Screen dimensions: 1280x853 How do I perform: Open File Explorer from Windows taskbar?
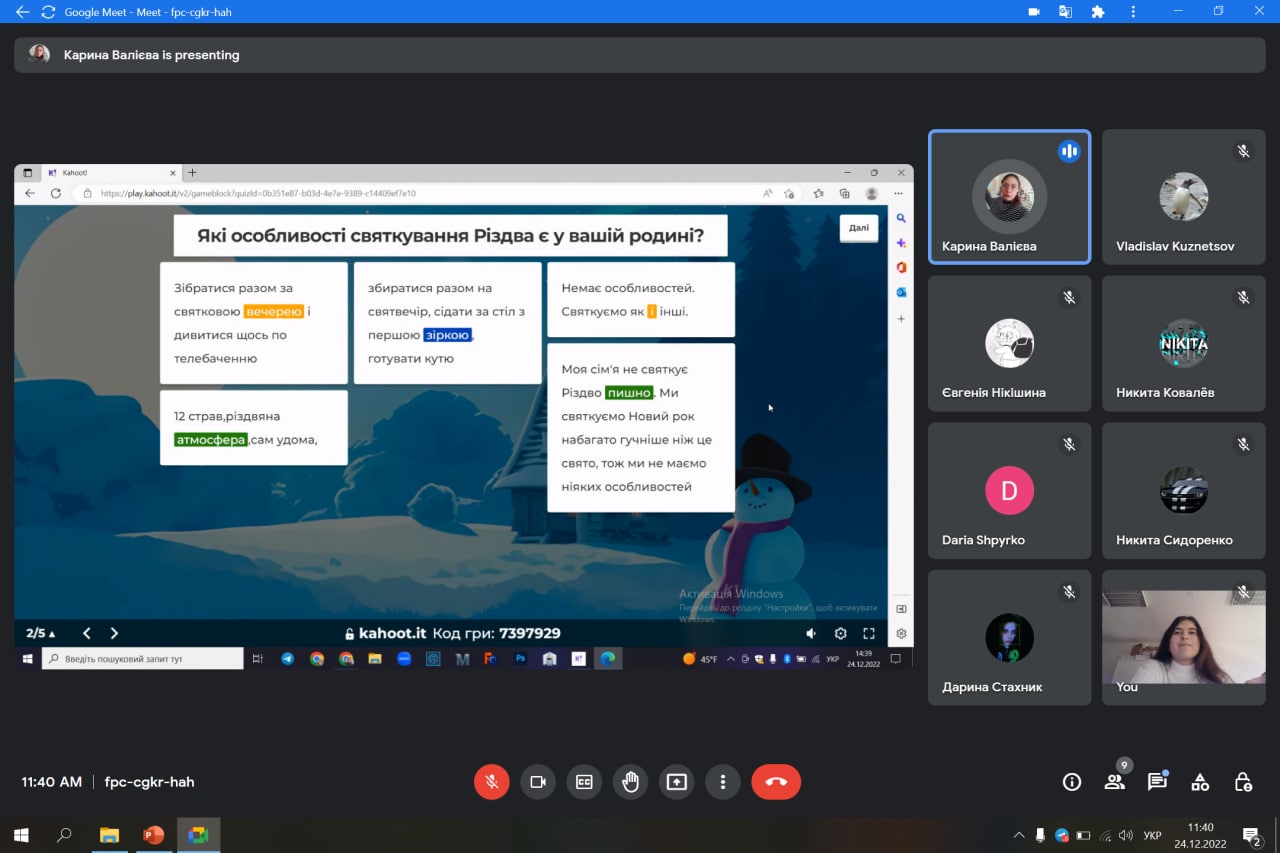coord(109,835)
